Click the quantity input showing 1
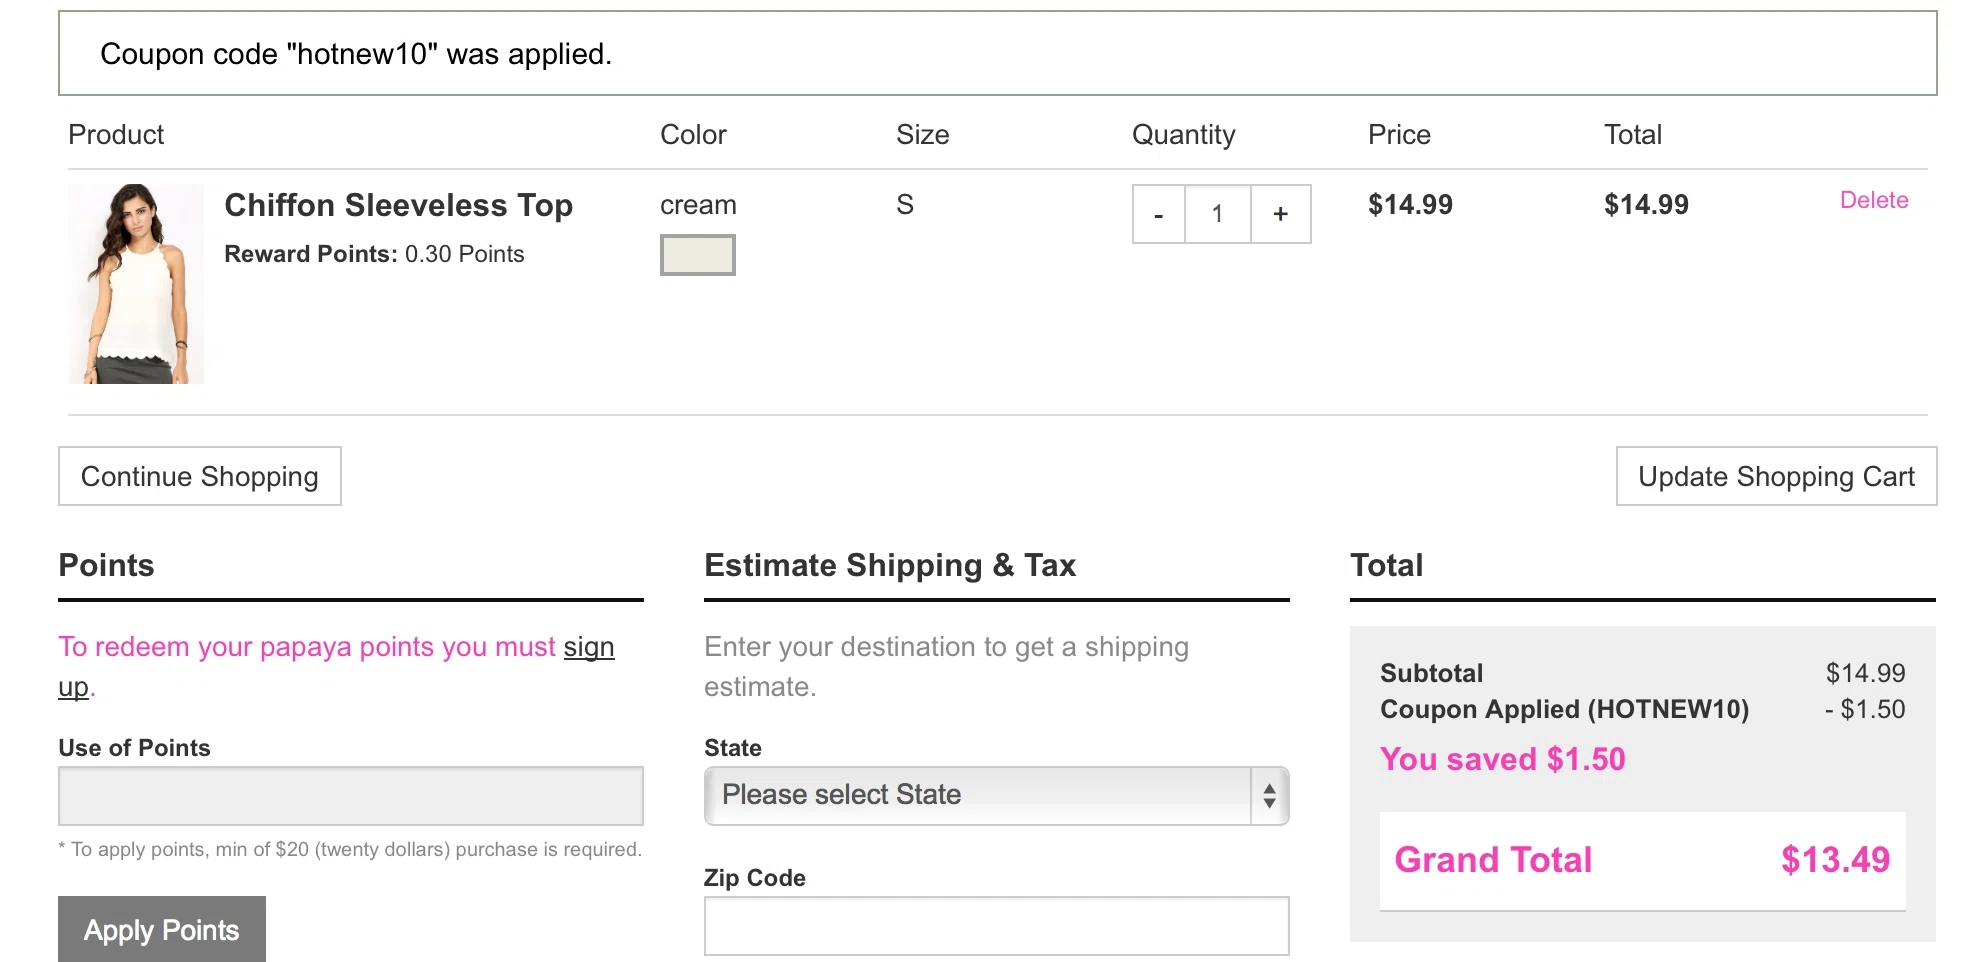 pyautogui.click(x=1217, y=214)
